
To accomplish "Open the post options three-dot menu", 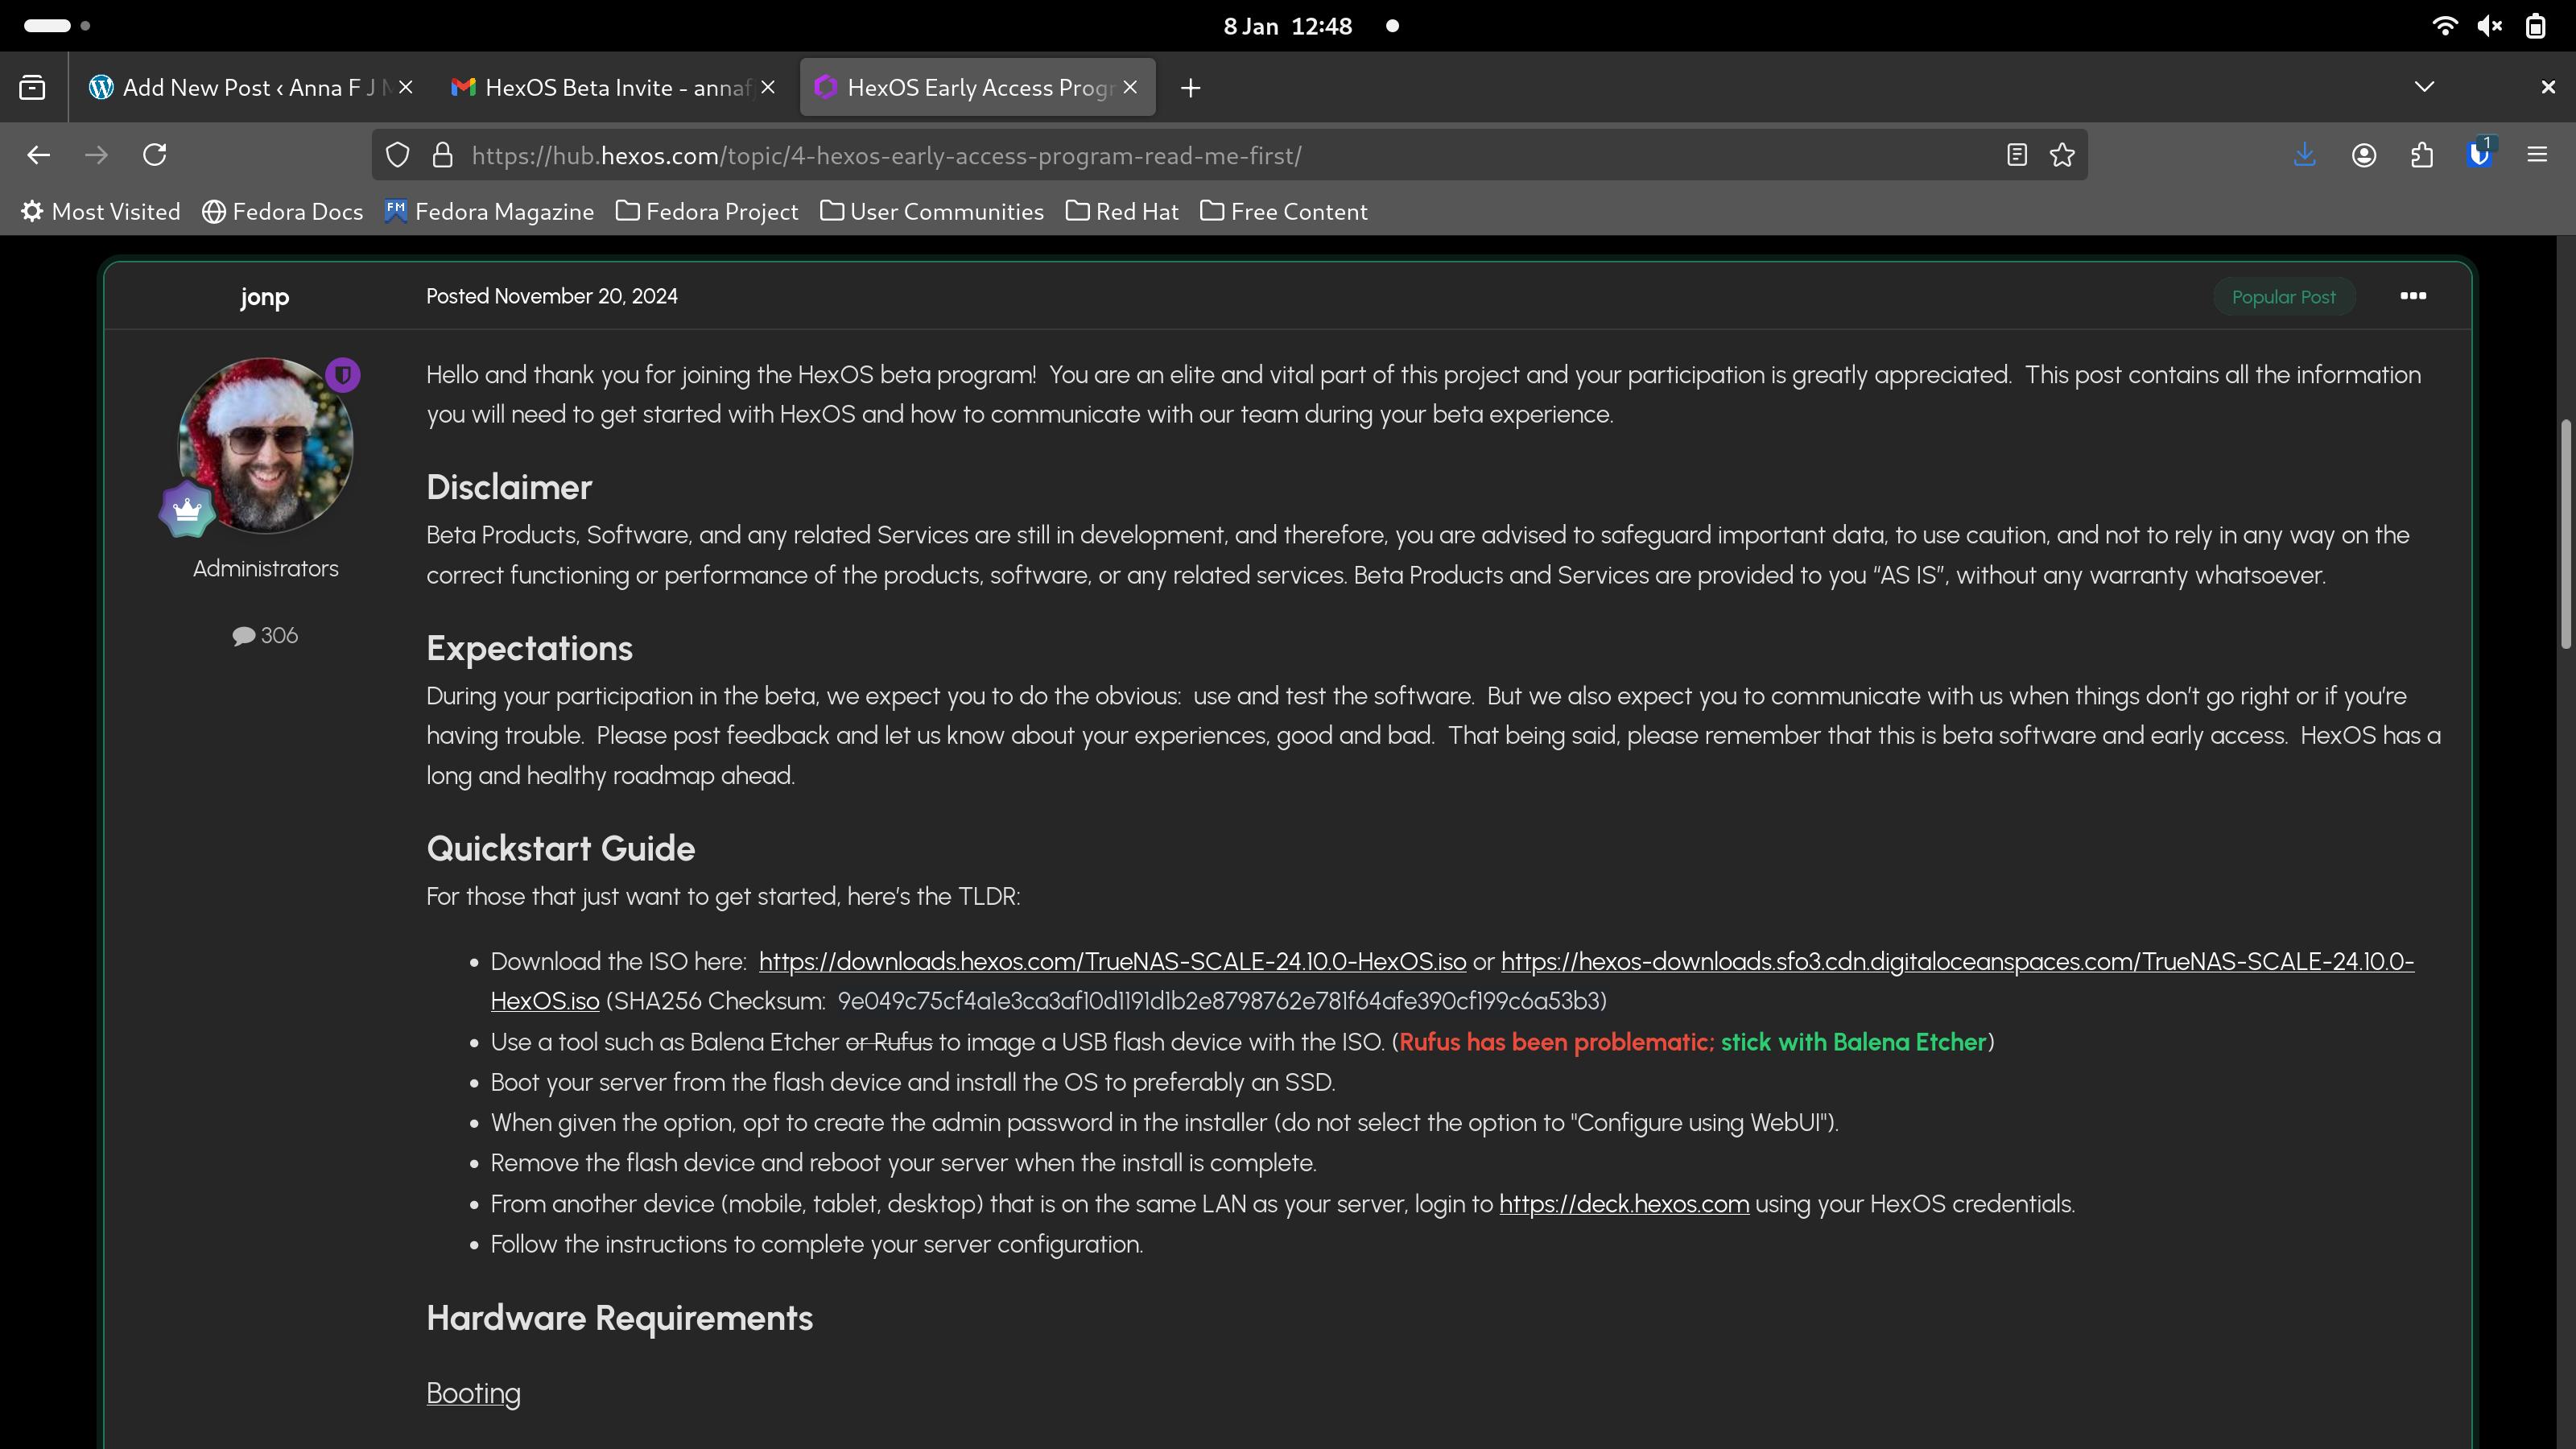I will tap(2413, 296).
